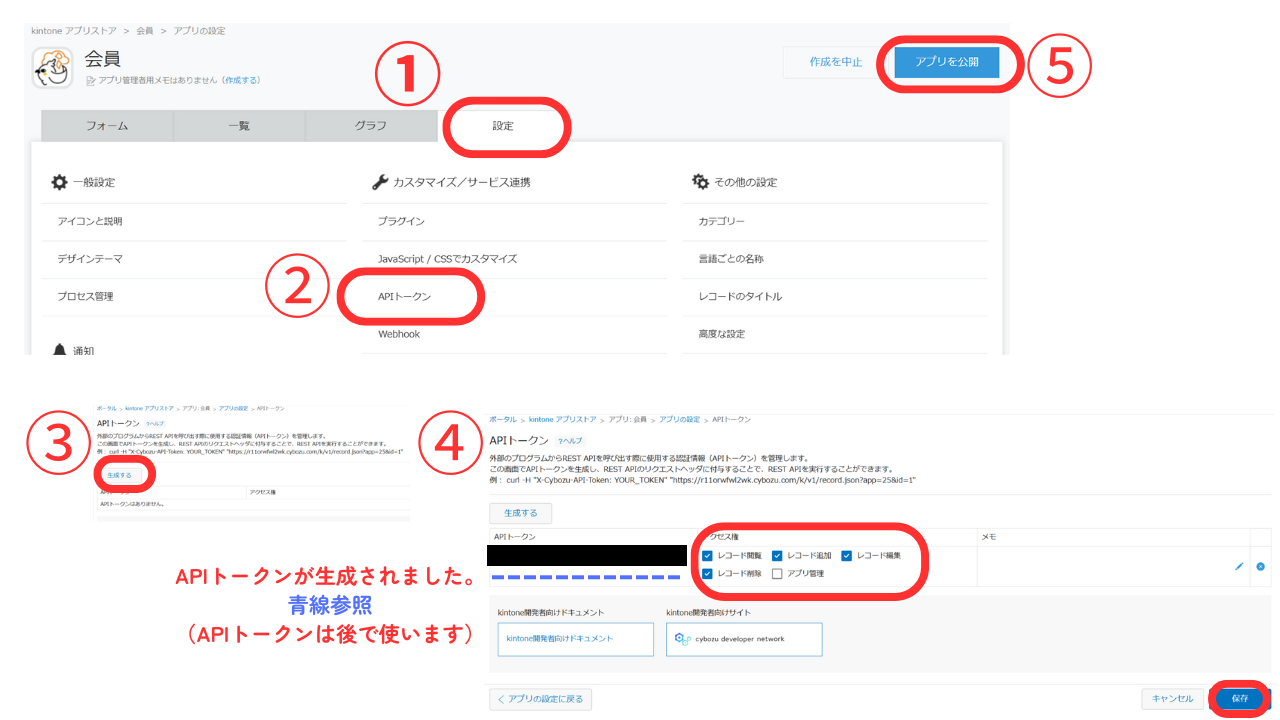
Task: Click the gears icon beside その他の設定
Action: [x=700, y=182]
